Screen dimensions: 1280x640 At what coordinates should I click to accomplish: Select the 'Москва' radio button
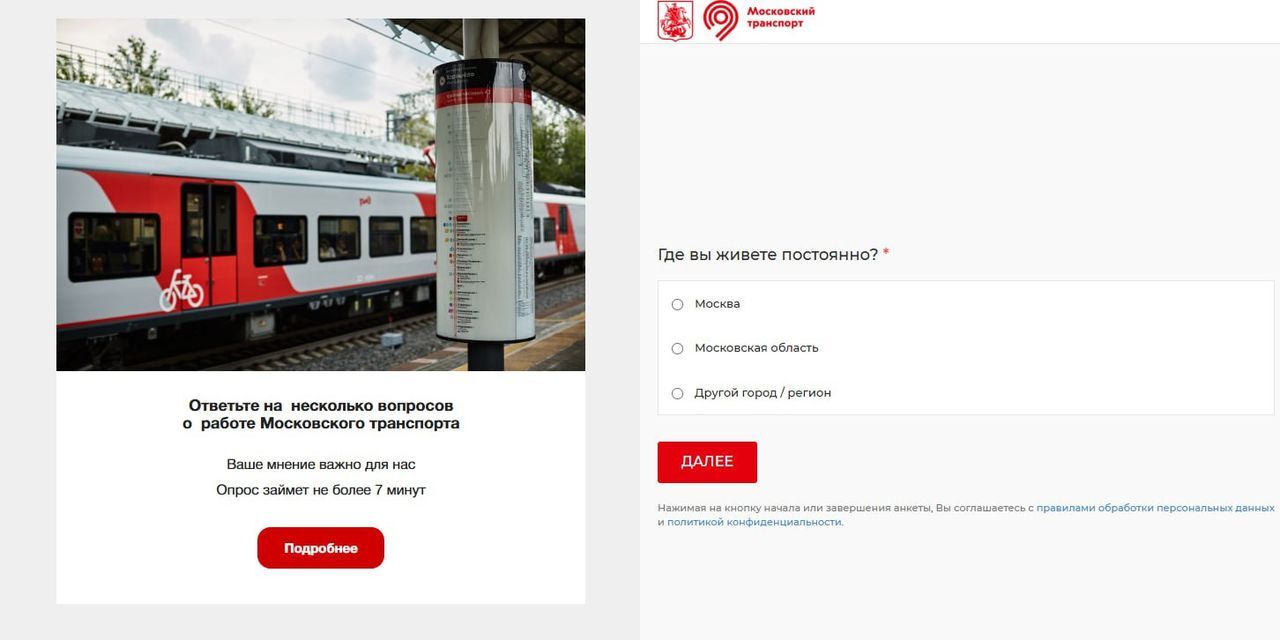tap(677, 304)
